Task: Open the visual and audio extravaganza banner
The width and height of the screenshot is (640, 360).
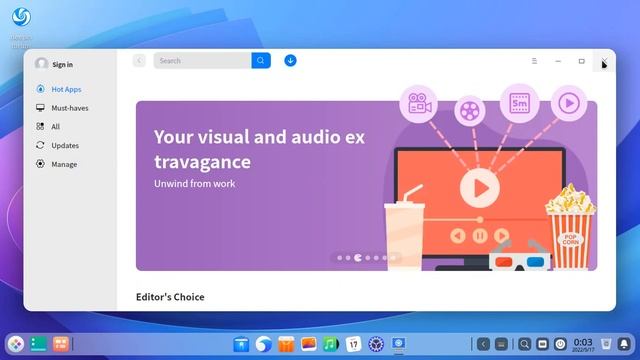Action: [x=366, y=186]
